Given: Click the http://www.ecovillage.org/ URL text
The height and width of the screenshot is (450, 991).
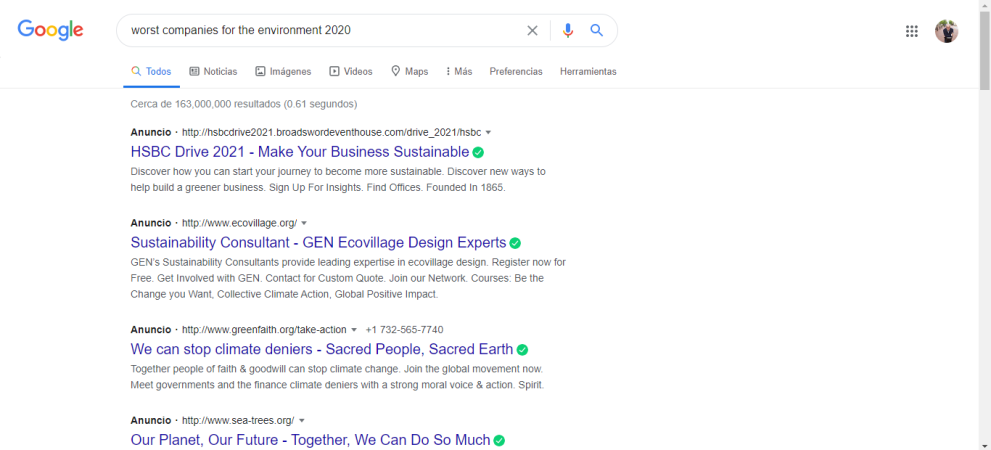Looking at the screenshot, I should [240, 223].
